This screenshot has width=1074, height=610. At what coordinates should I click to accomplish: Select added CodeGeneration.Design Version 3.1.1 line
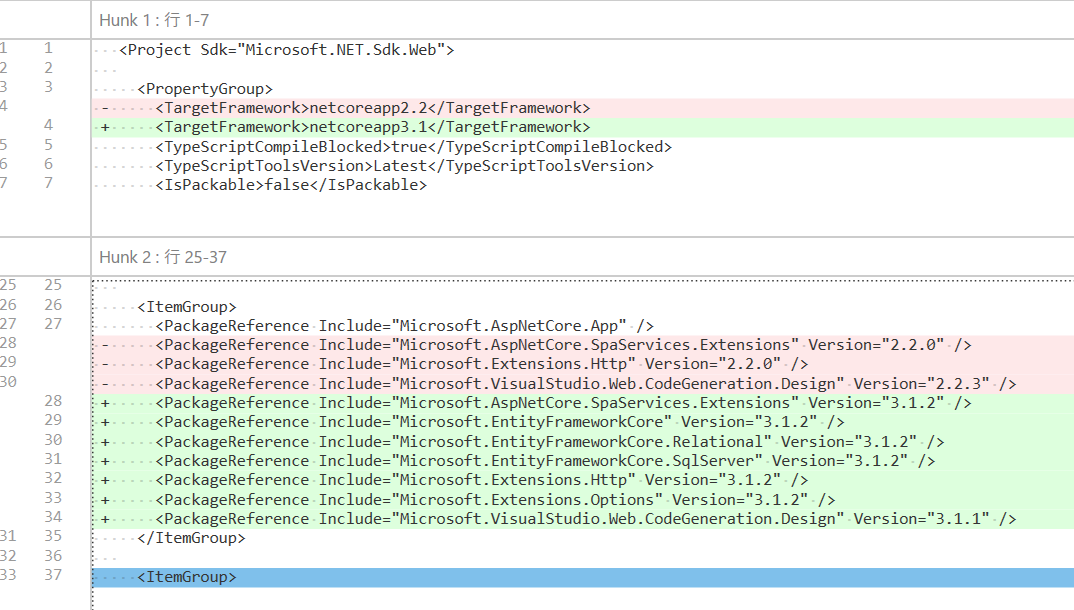click(582, 520)
